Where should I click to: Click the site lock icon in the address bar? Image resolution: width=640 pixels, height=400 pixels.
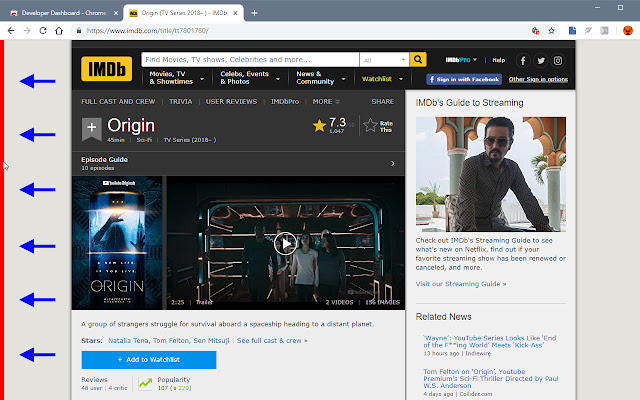[x=79, y=31]
